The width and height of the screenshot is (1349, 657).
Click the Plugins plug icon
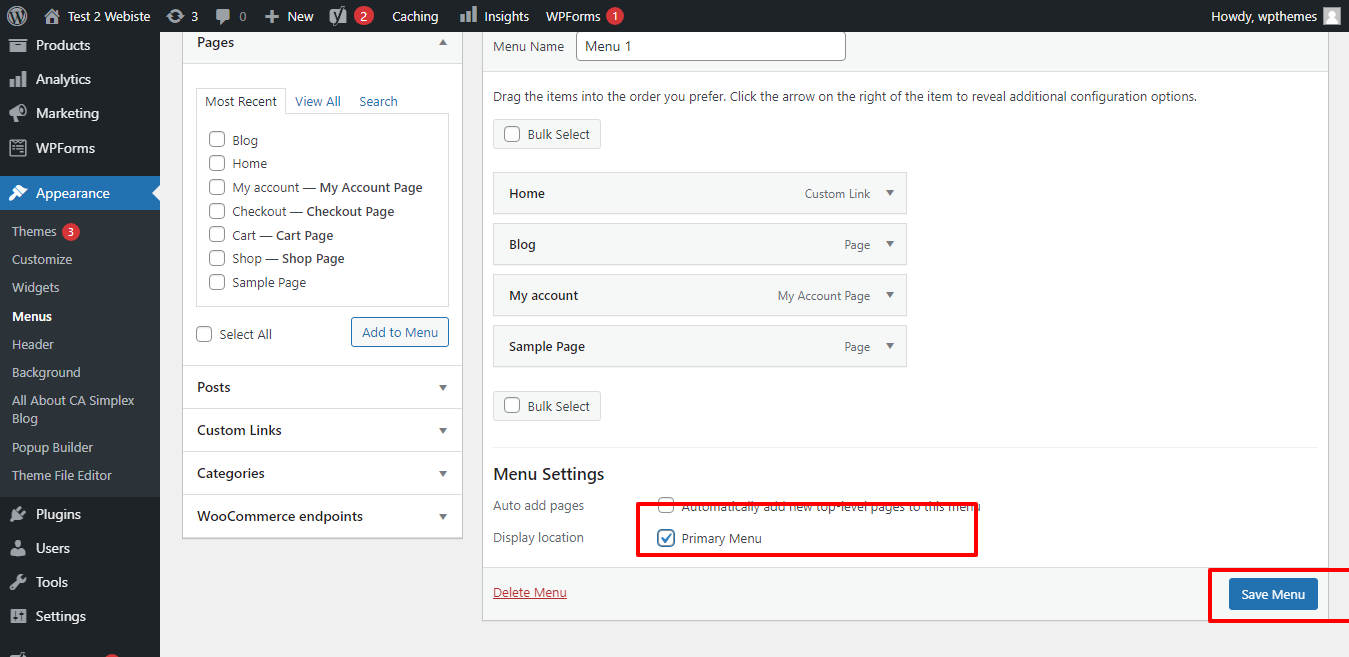click(17, 514)
